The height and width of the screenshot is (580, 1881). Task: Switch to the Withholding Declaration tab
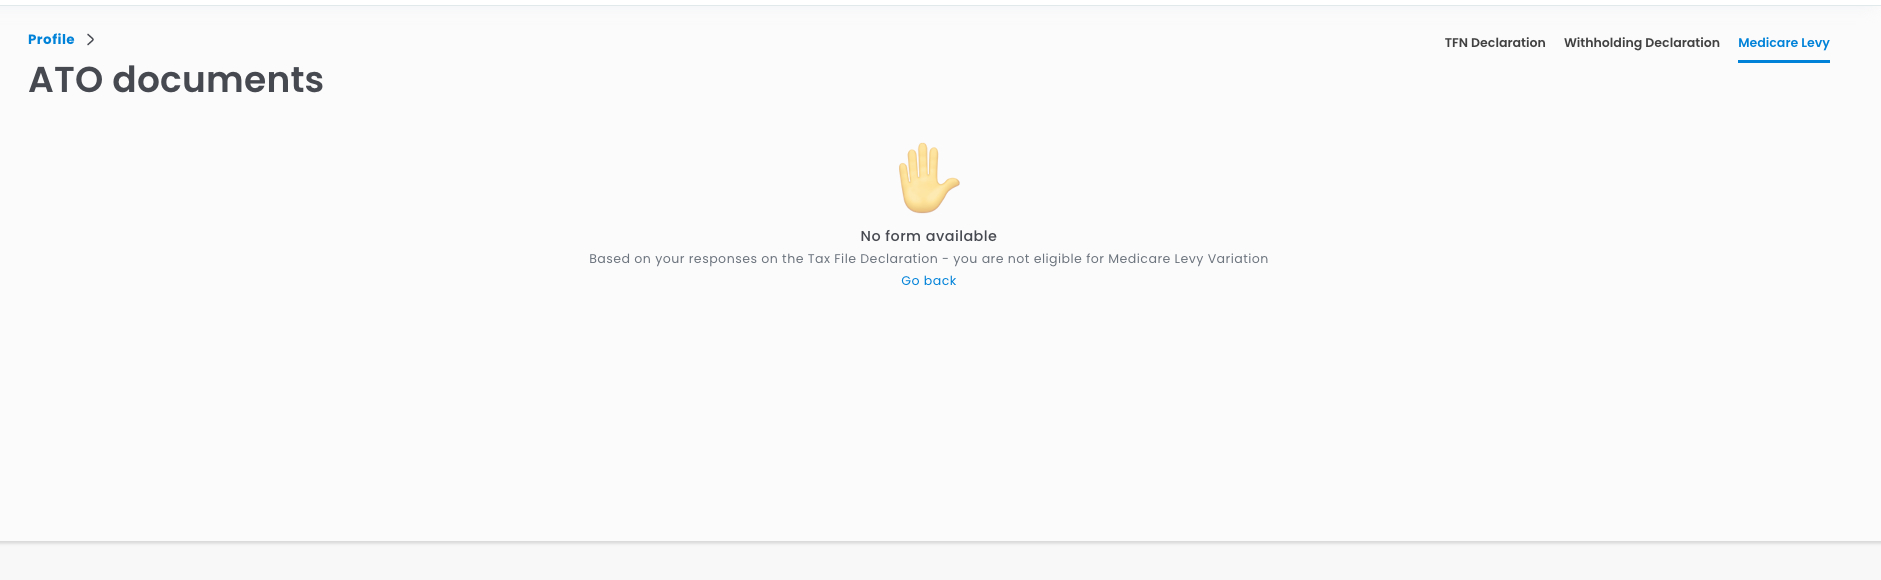click(x=1641, y=43)
